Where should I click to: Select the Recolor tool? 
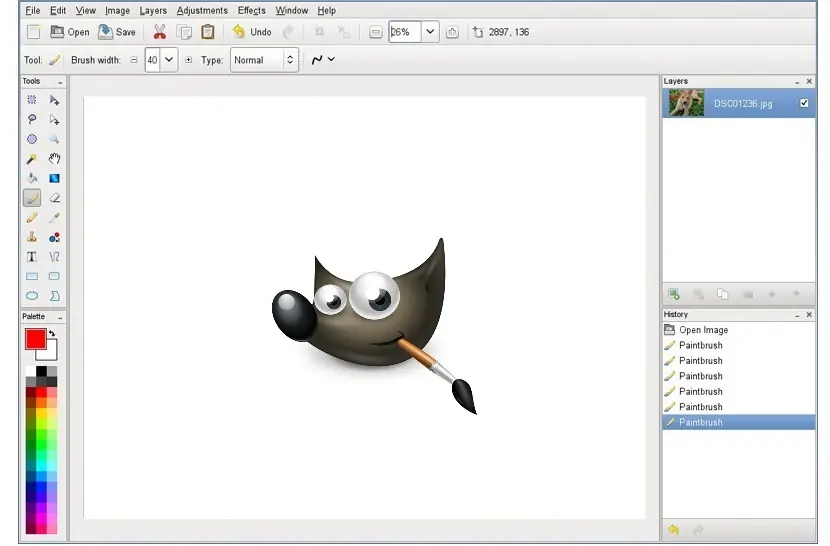point(54,237)
